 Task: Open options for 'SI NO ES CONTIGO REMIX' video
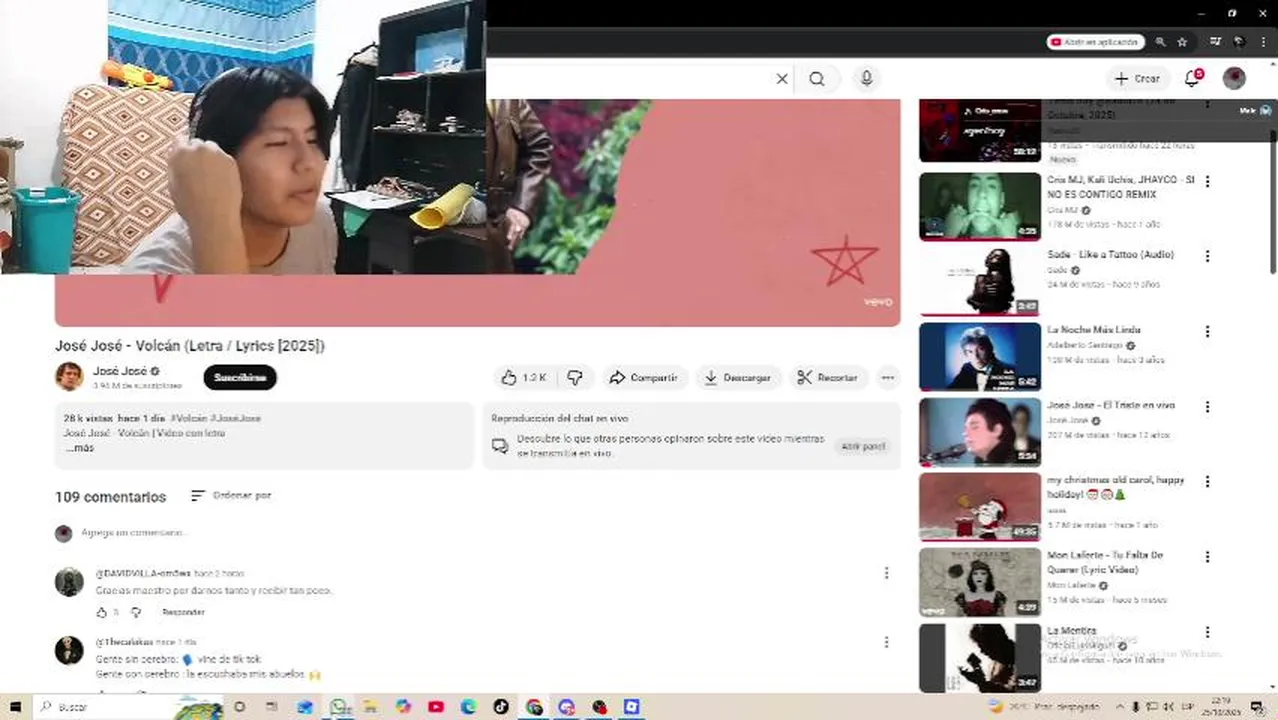tap(1207, 182)
